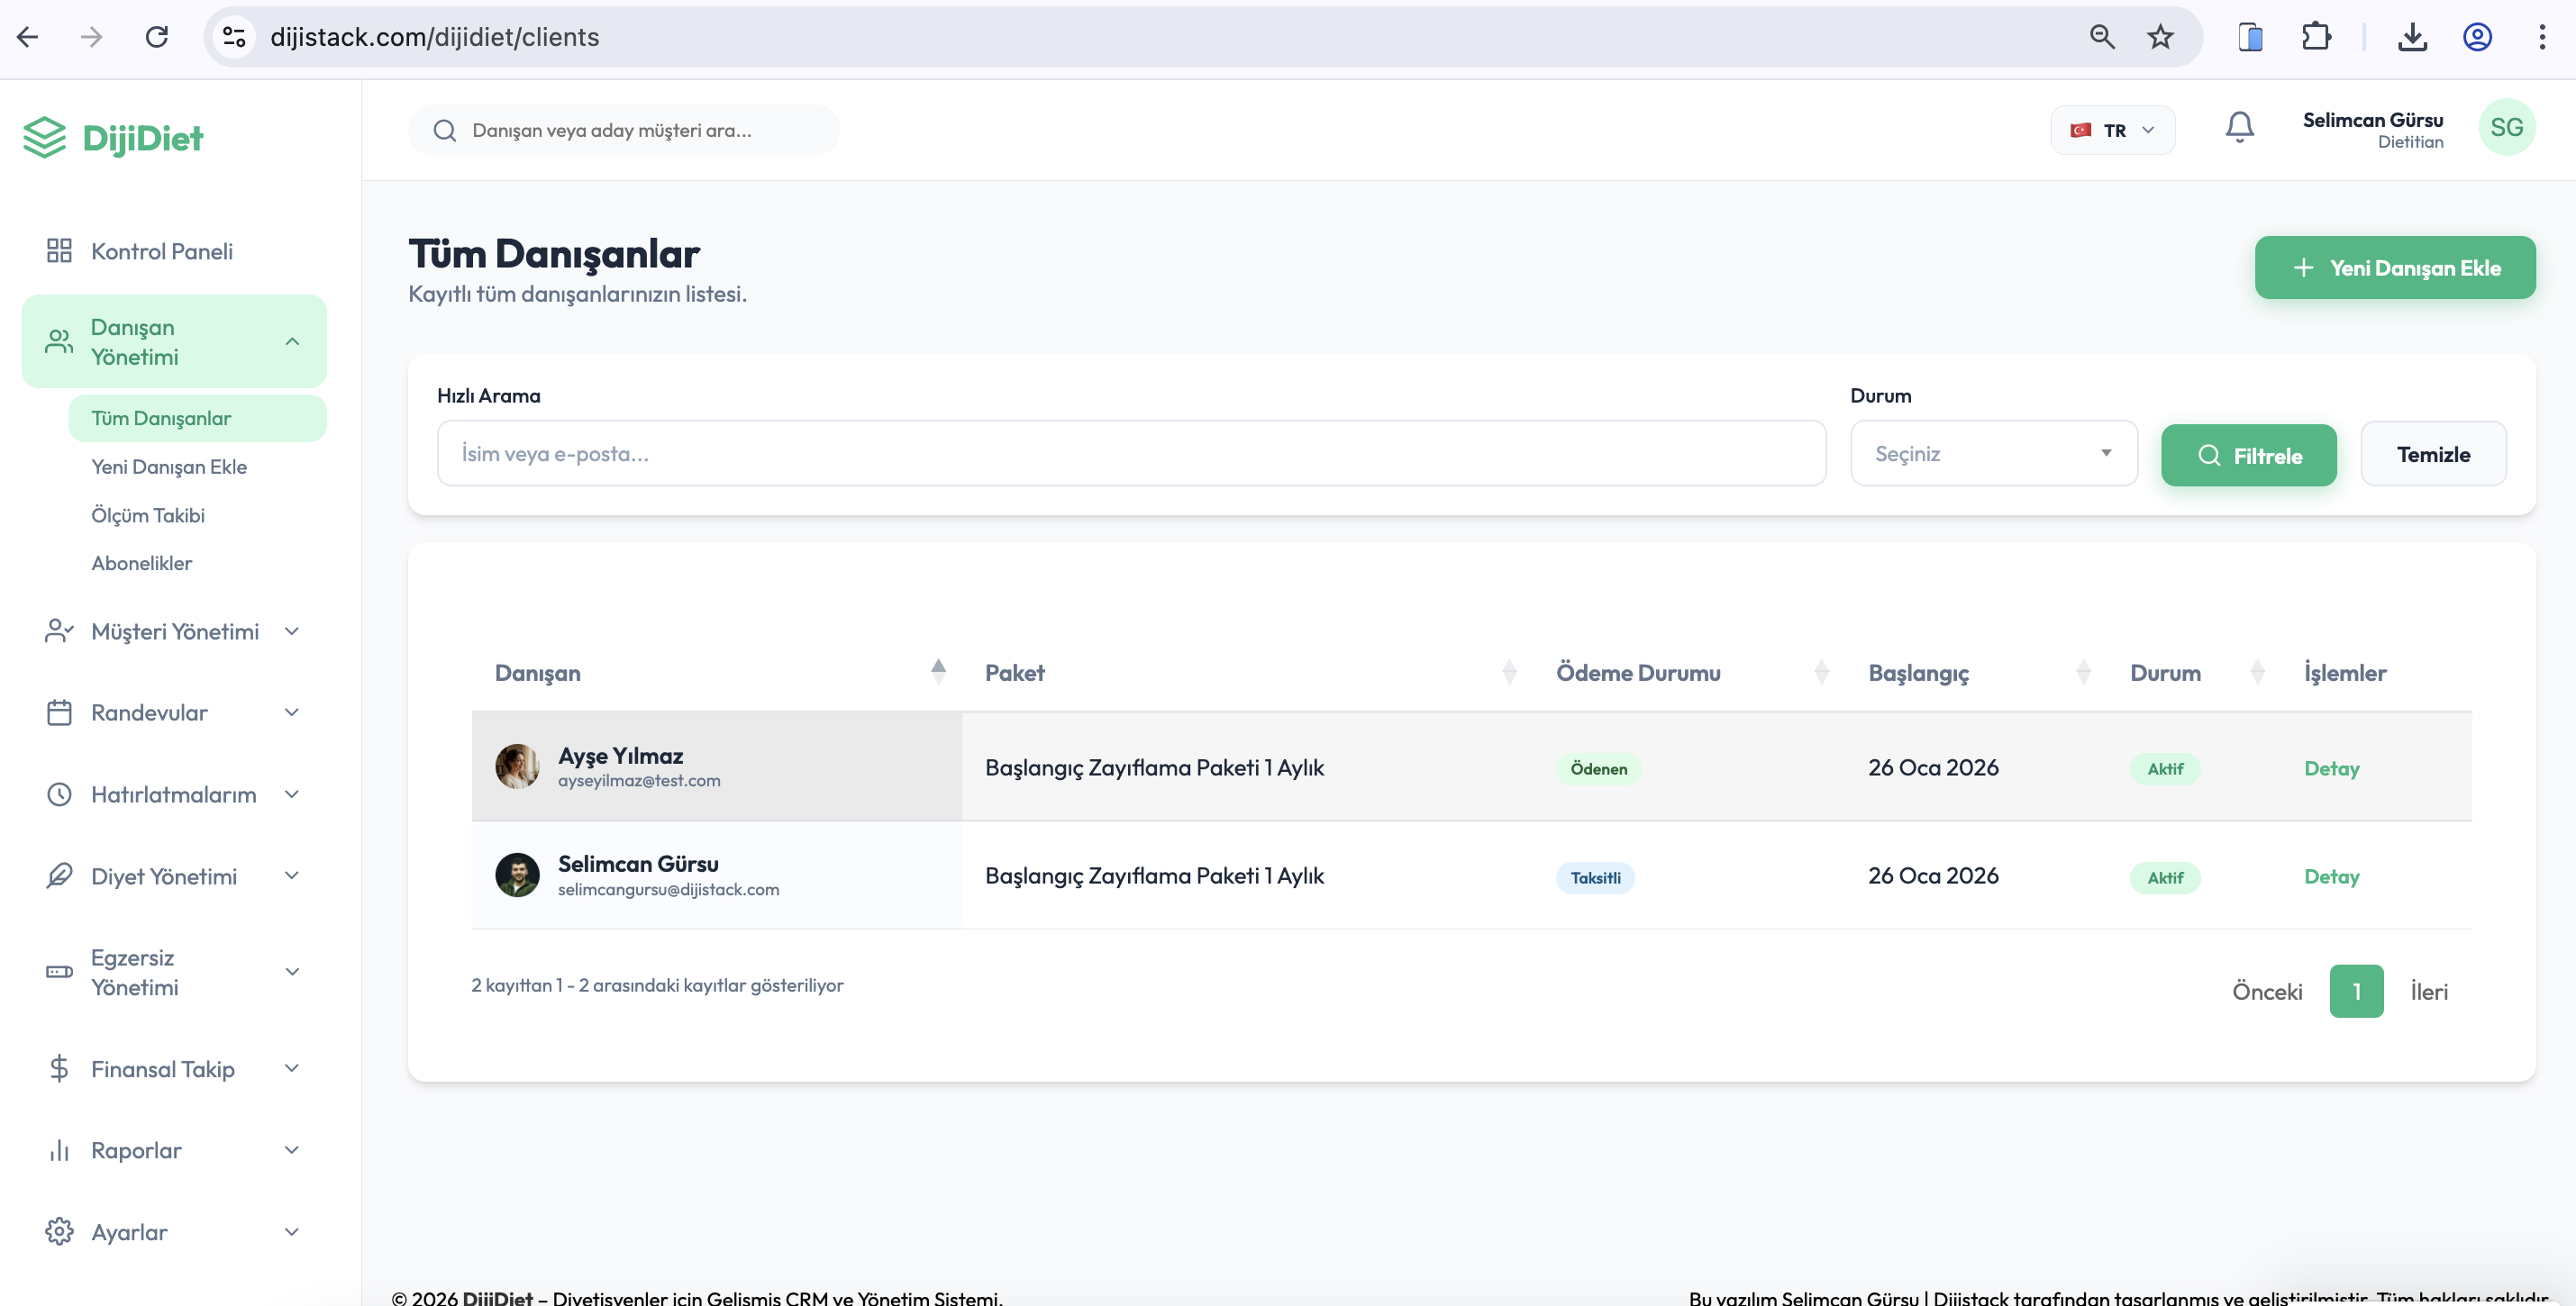Open Detay for Ayşe Yılmaz
2576x1306 pixels.
pos(2331,768)
